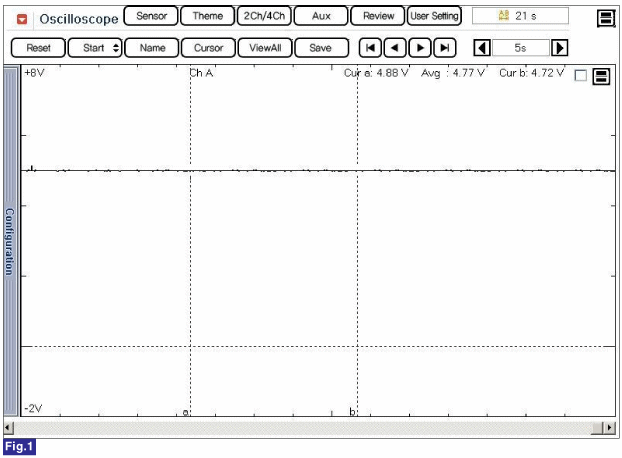Open the top-right window menu icon
The height and width of the screenshot is (458, 622).
pos(605,17)
